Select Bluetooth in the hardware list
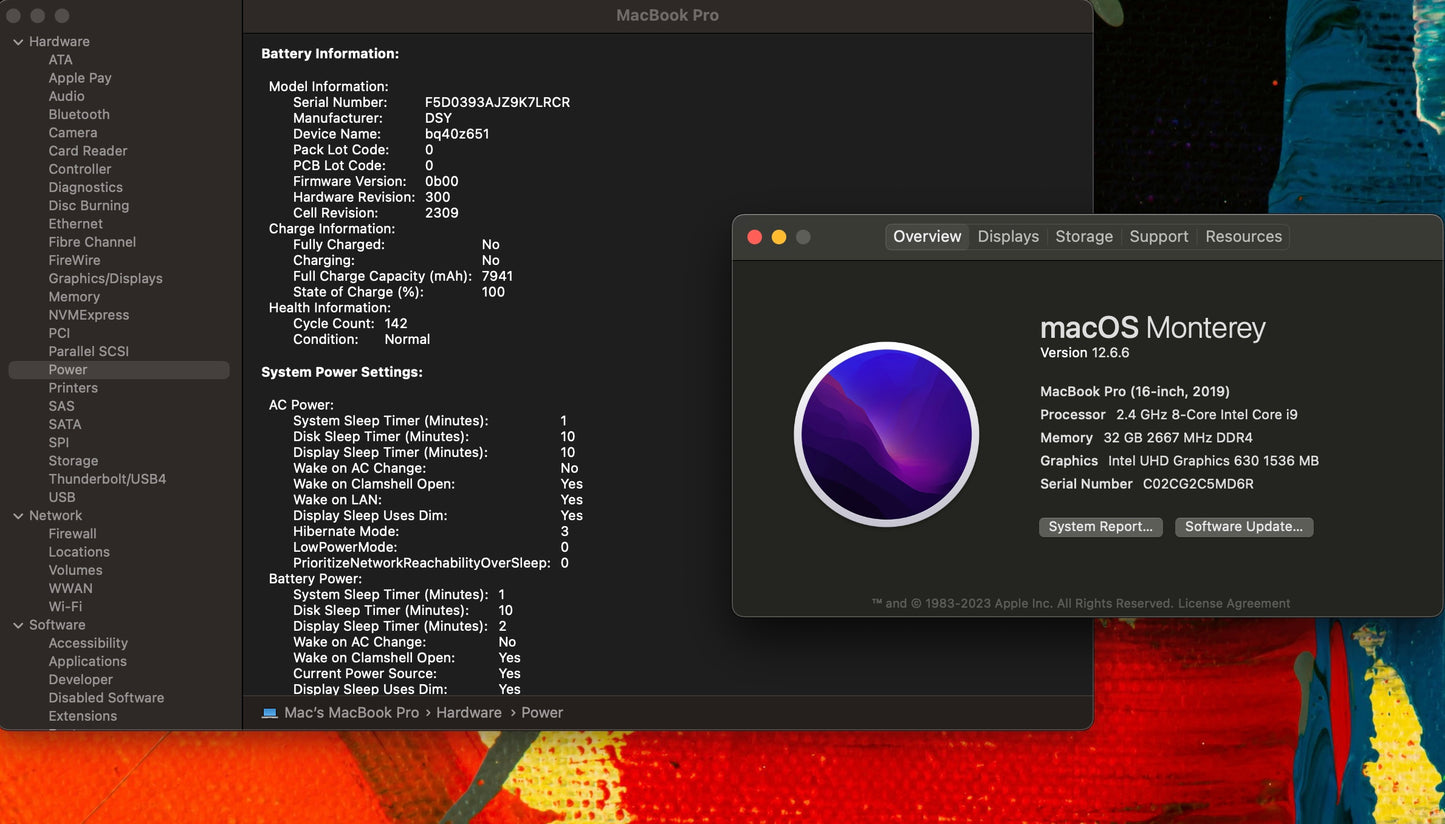Viewport: 1445px width, 824px height. click(x=79, y=115)
